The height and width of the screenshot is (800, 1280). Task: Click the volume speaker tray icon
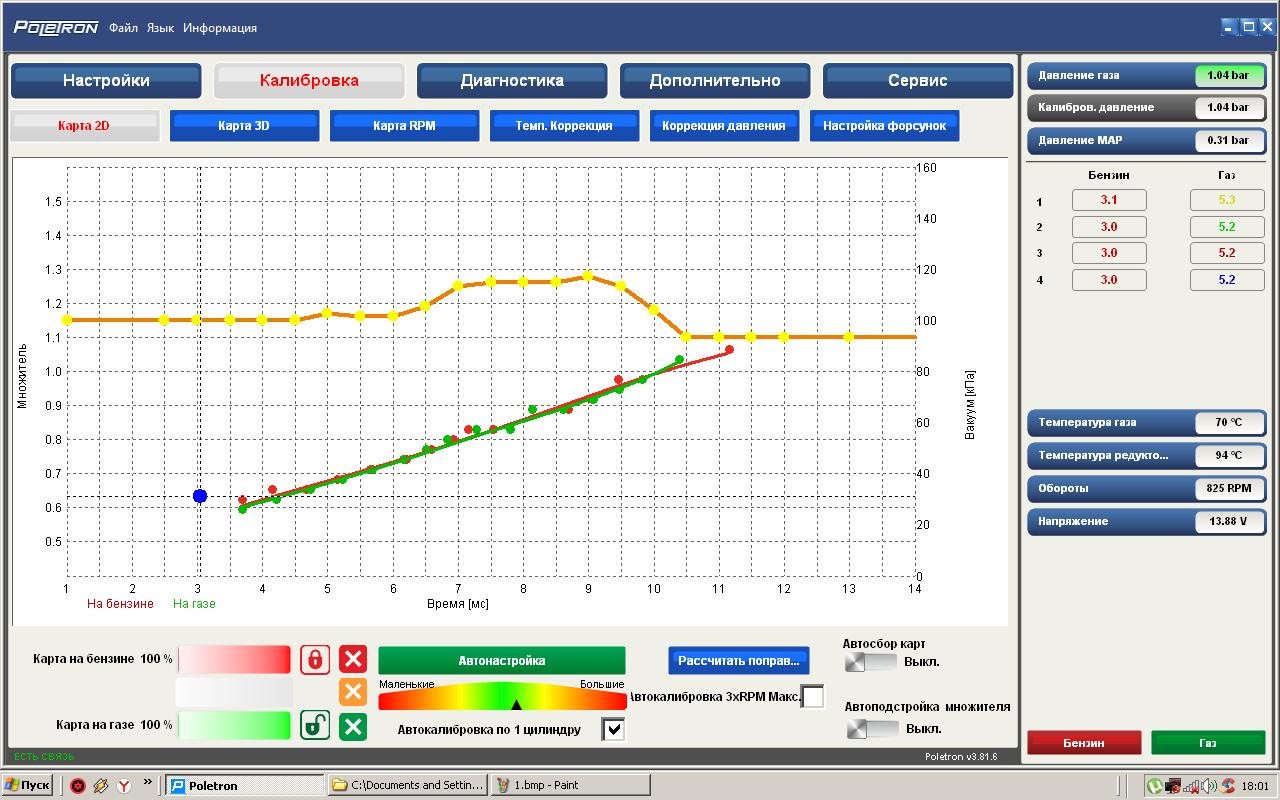1208,786
